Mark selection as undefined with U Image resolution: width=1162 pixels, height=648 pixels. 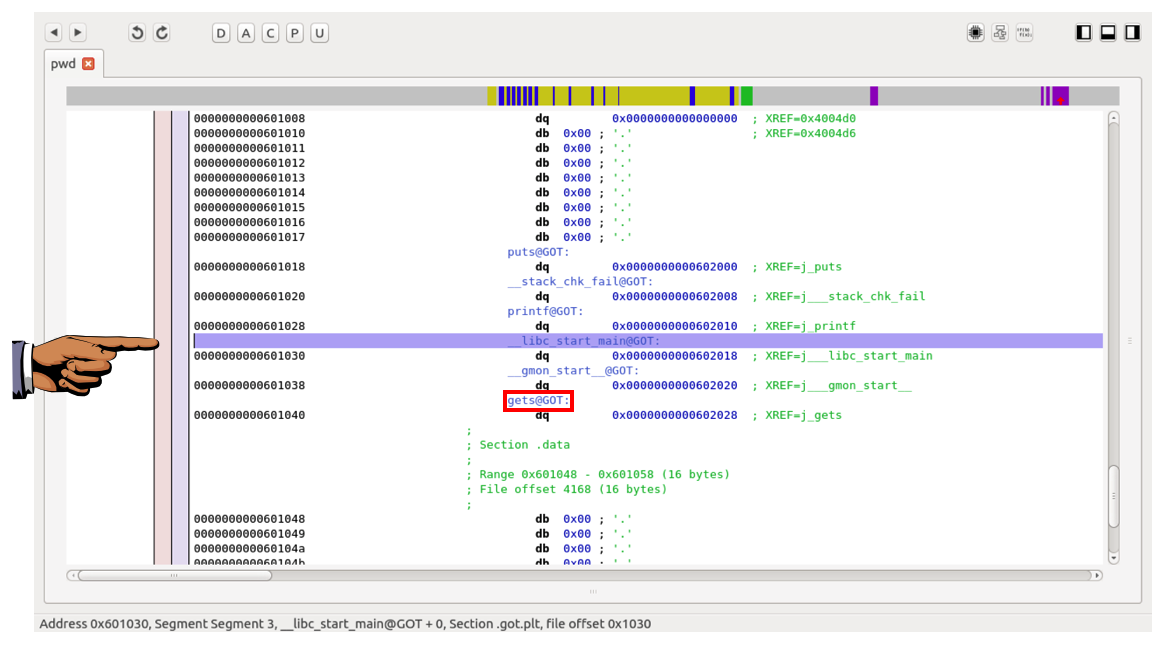(319, 33)
